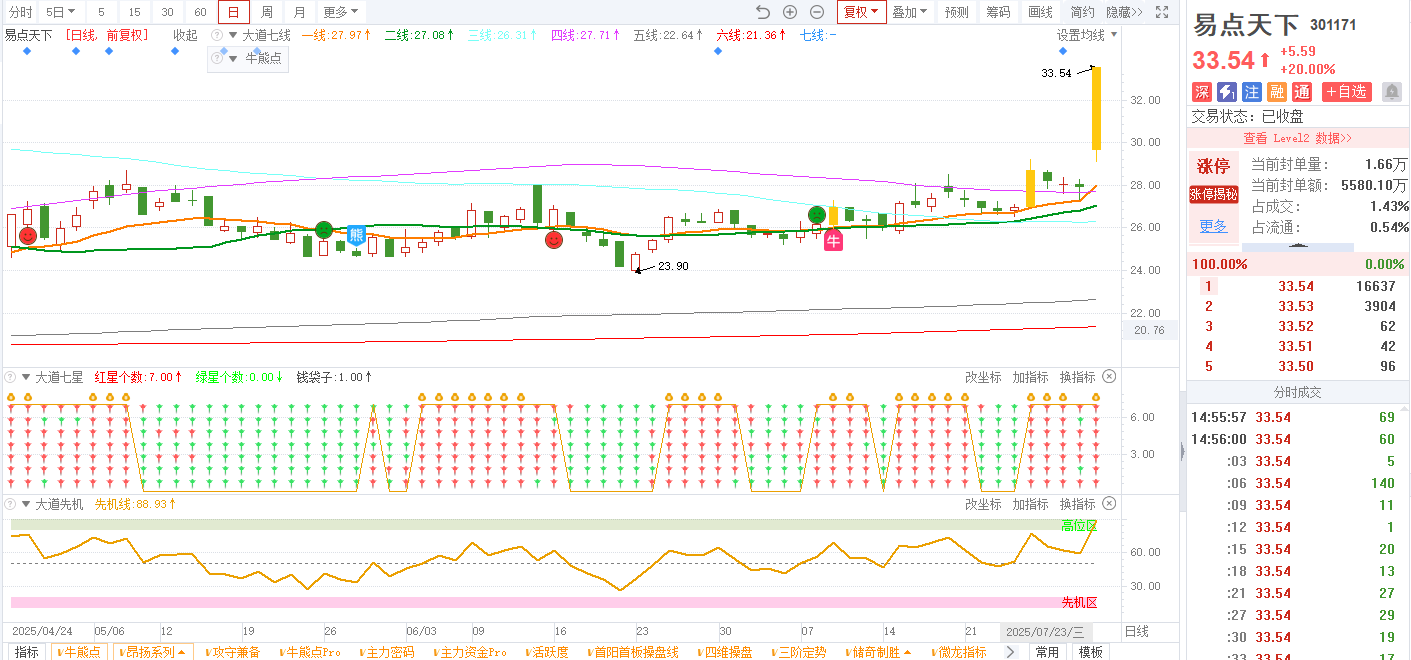Screen dimensions: 1411x660
Task: Open the 5日 period dropdown
Action: coord(61,12)
